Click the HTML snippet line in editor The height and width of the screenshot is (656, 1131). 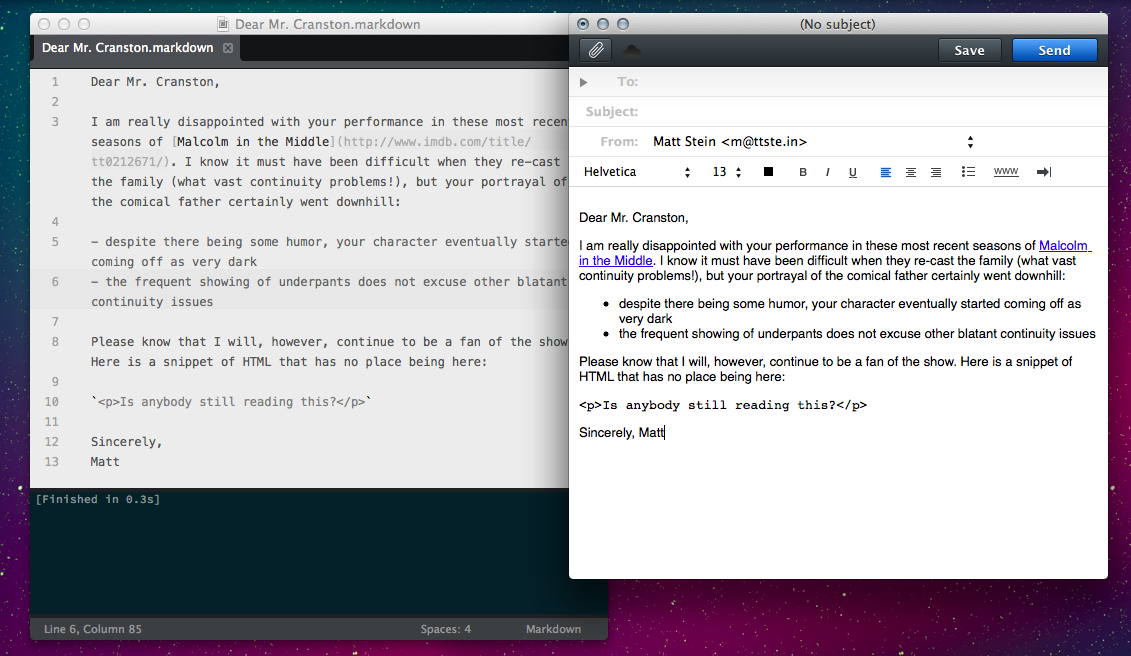[232, 401]
